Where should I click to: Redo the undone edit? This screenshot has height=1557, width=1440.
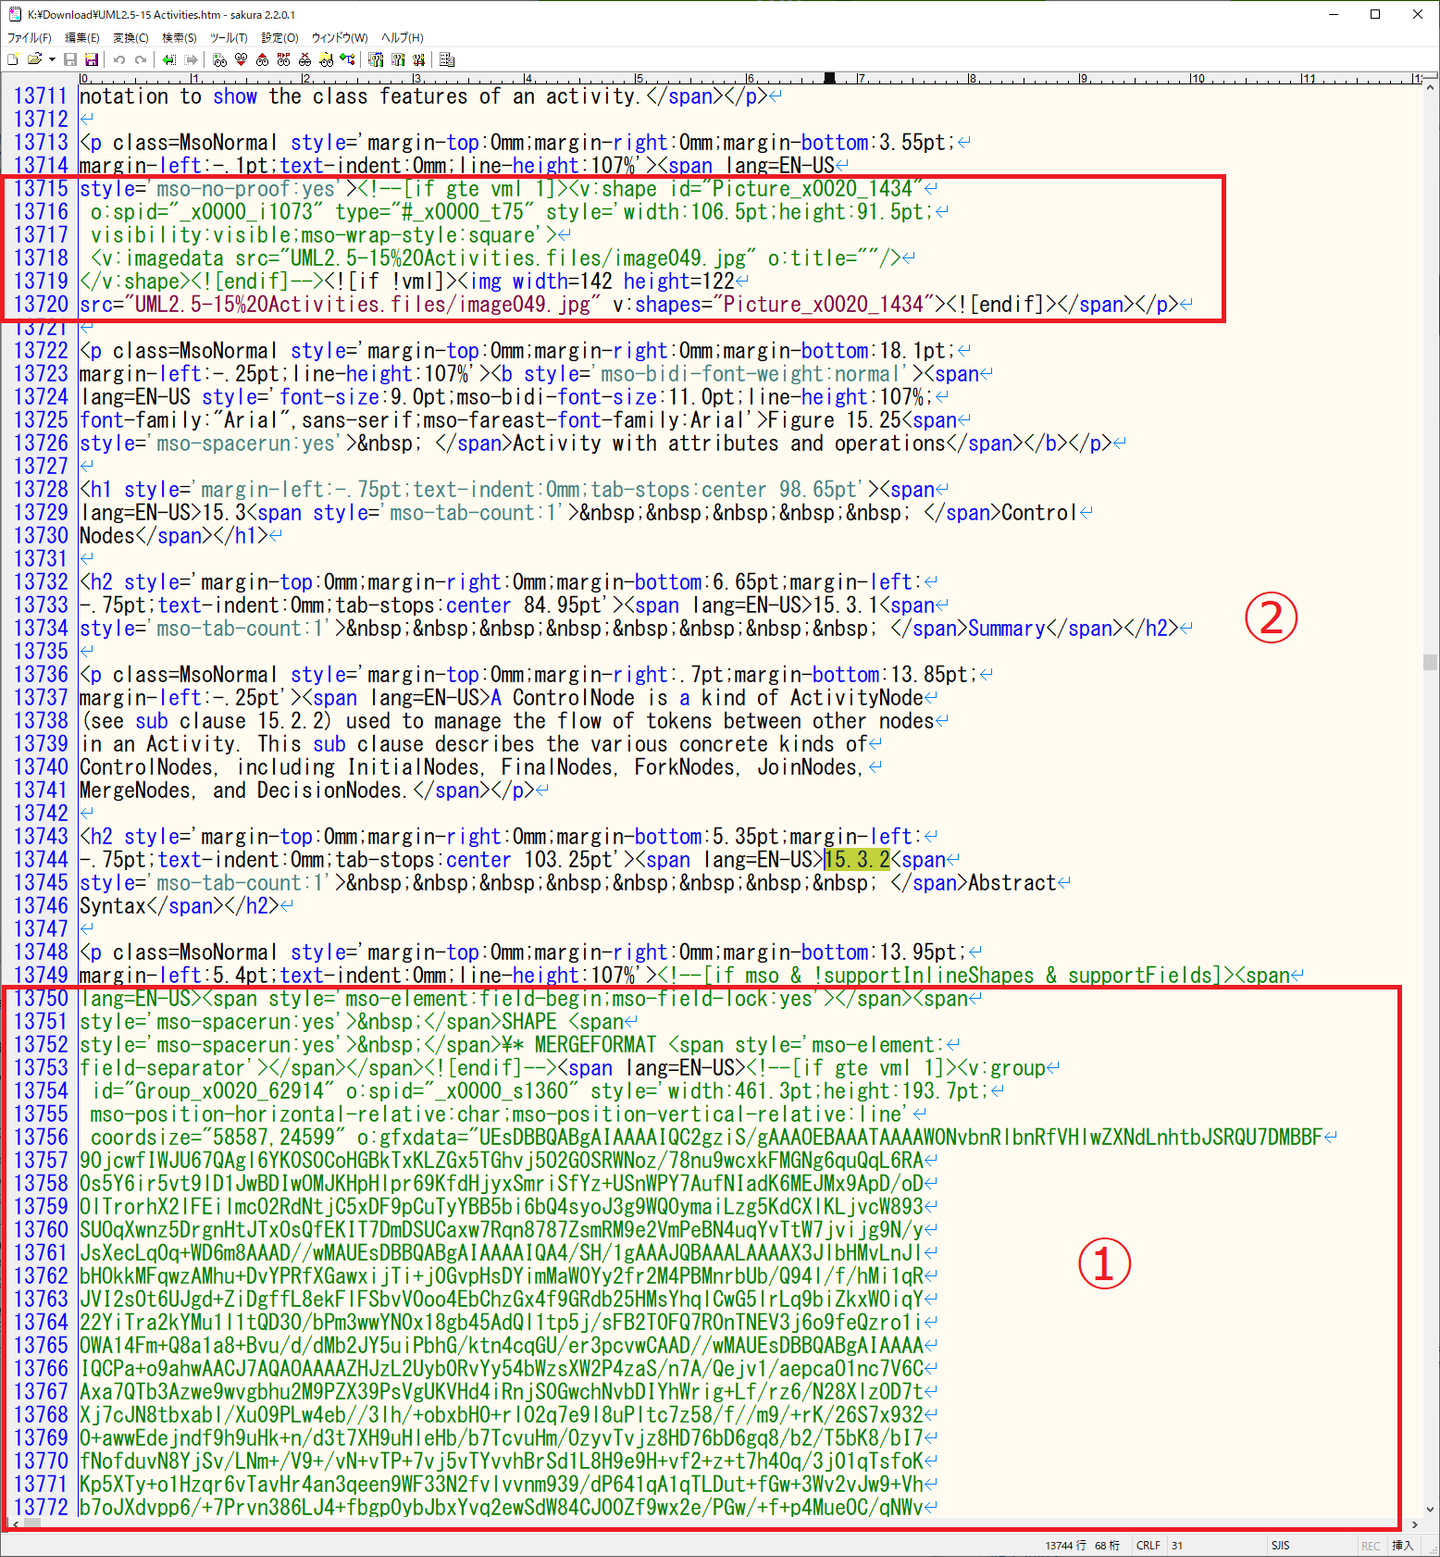(141, 60)
